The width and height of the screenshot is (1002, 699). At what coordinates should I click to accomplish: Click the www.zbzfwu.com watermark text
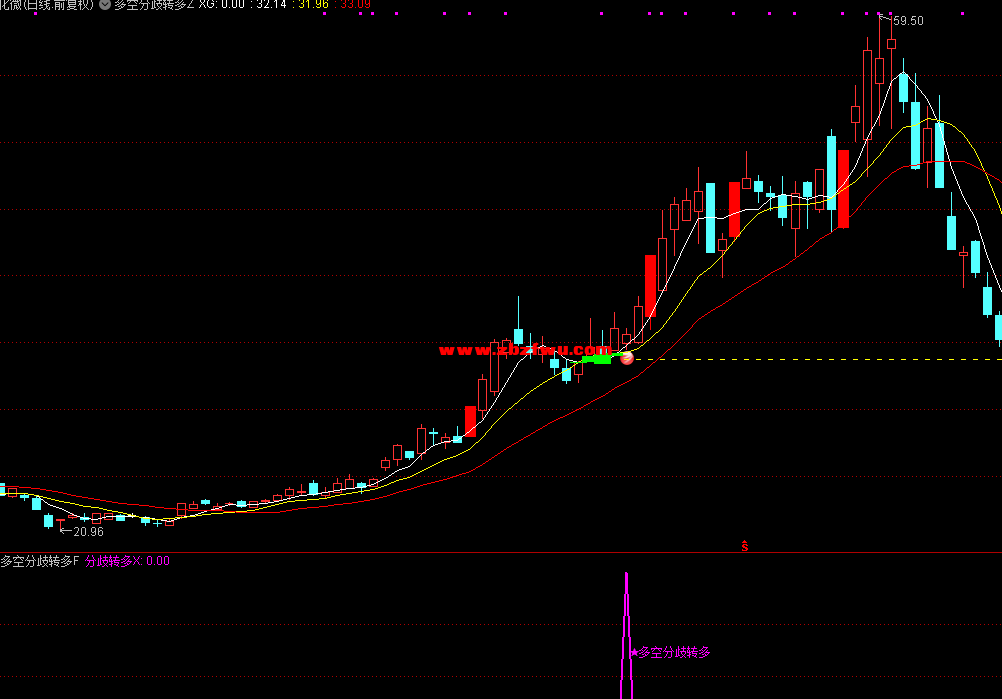(525, 350)
